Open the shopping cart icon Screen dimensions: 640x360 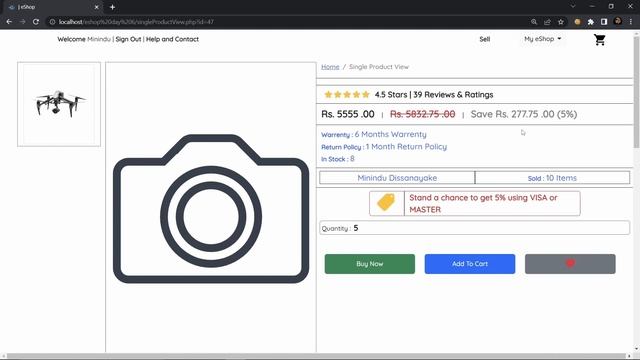pos(599,40)
